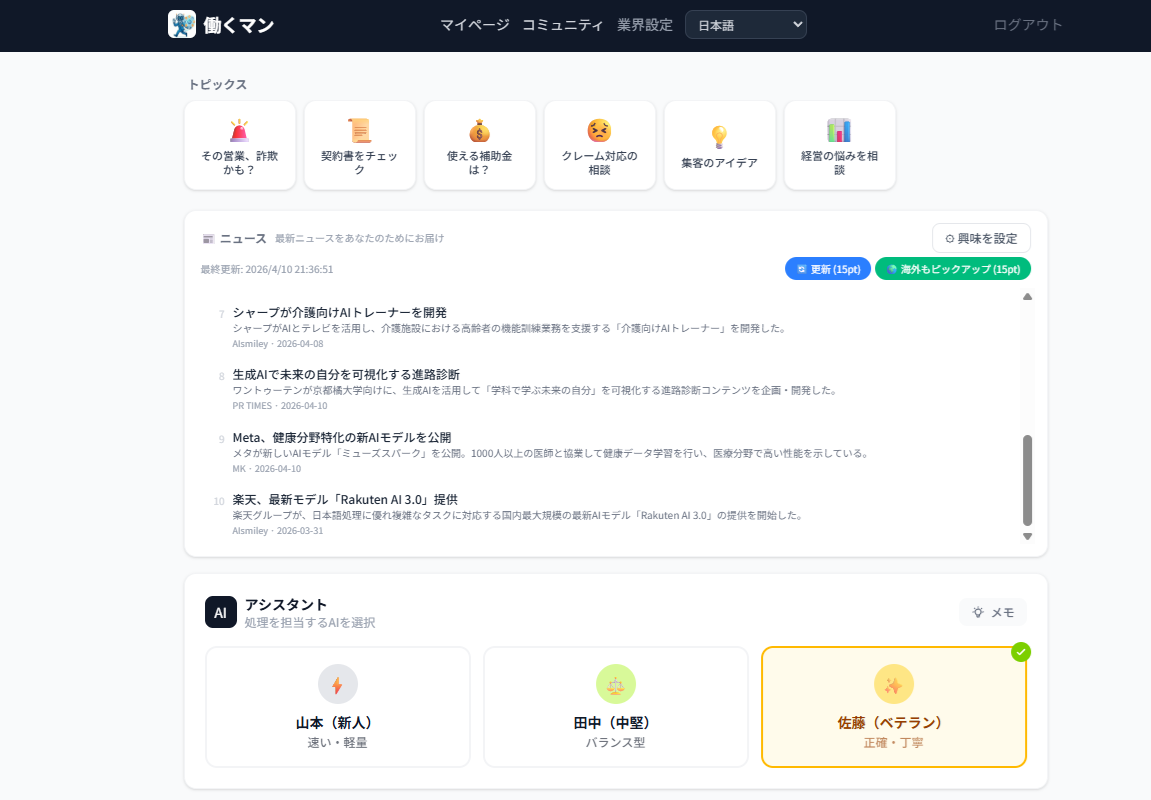Open the 日本語 language dropdown
Viewport: 1151px width, 800px height.
click(745, 25)
